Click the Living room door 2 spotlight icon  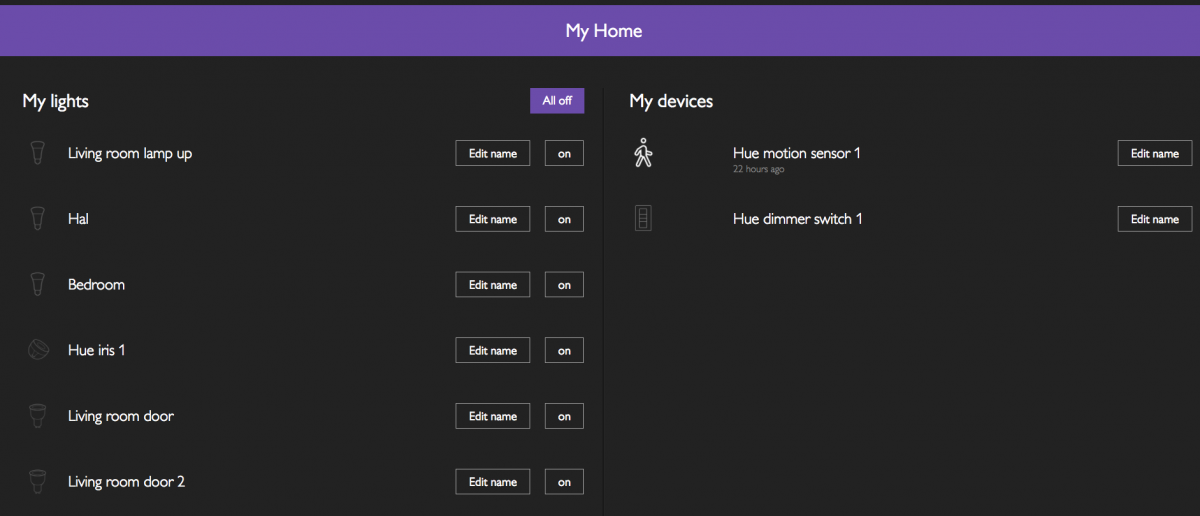tap(38, 482)
